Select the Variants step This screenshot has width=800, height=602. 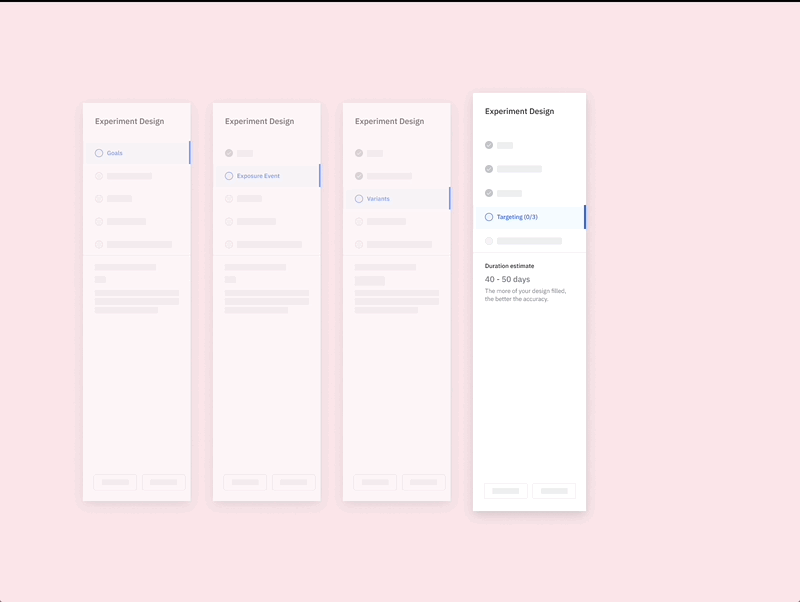(378, 199)
